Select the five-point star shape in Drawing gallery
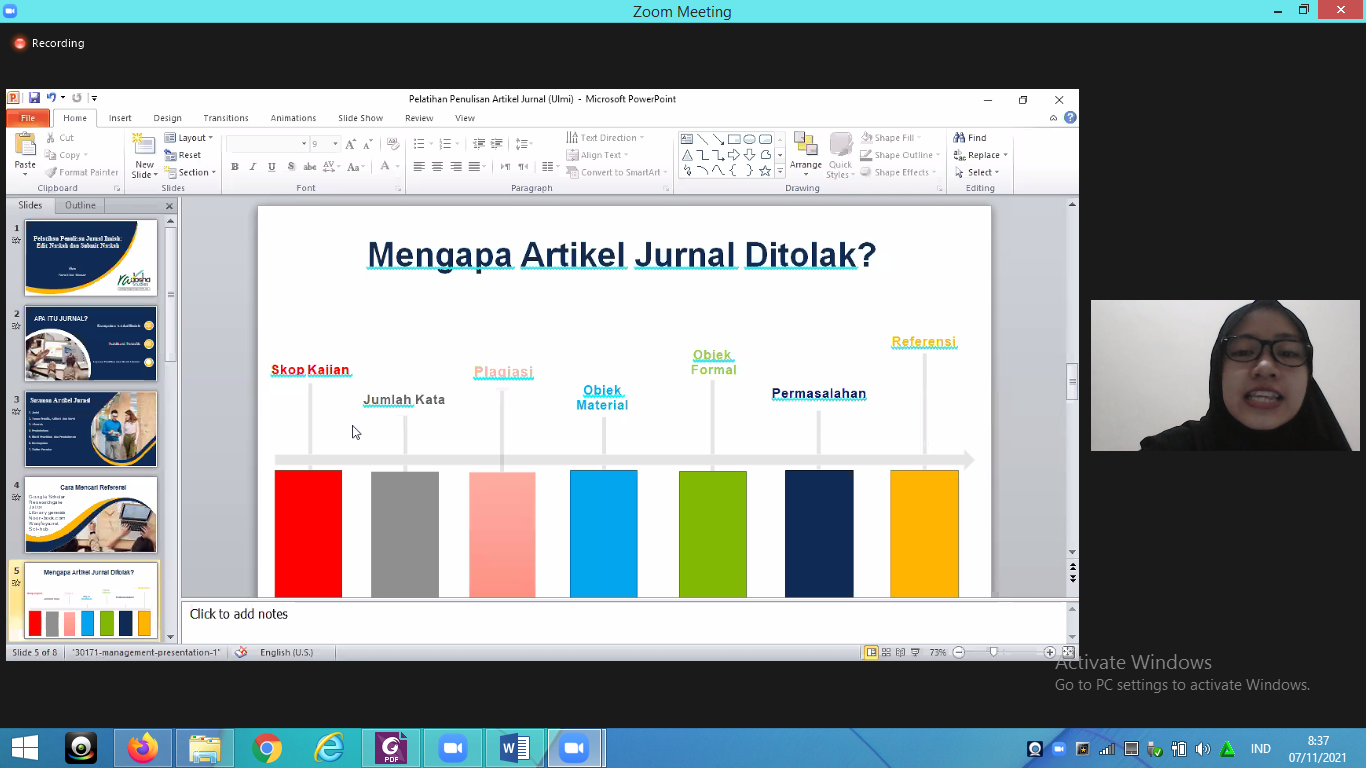Viewport: 1366px width, 768px height. (765, 171)
